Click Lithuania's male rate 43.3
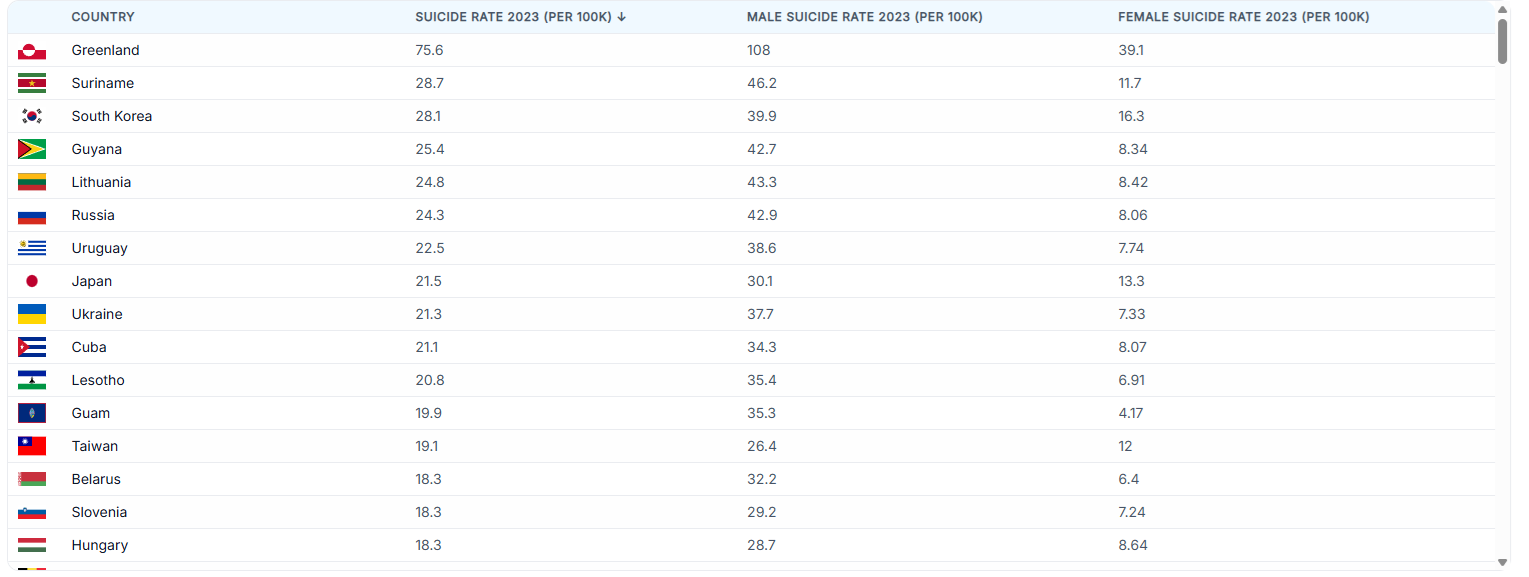Viewport: 1529px width, 577px height. tap(762, 182)
